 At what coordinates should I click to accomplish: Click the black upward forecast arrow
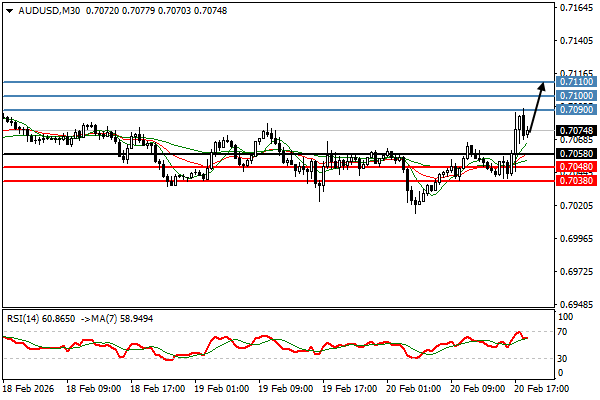pos(536,105)
